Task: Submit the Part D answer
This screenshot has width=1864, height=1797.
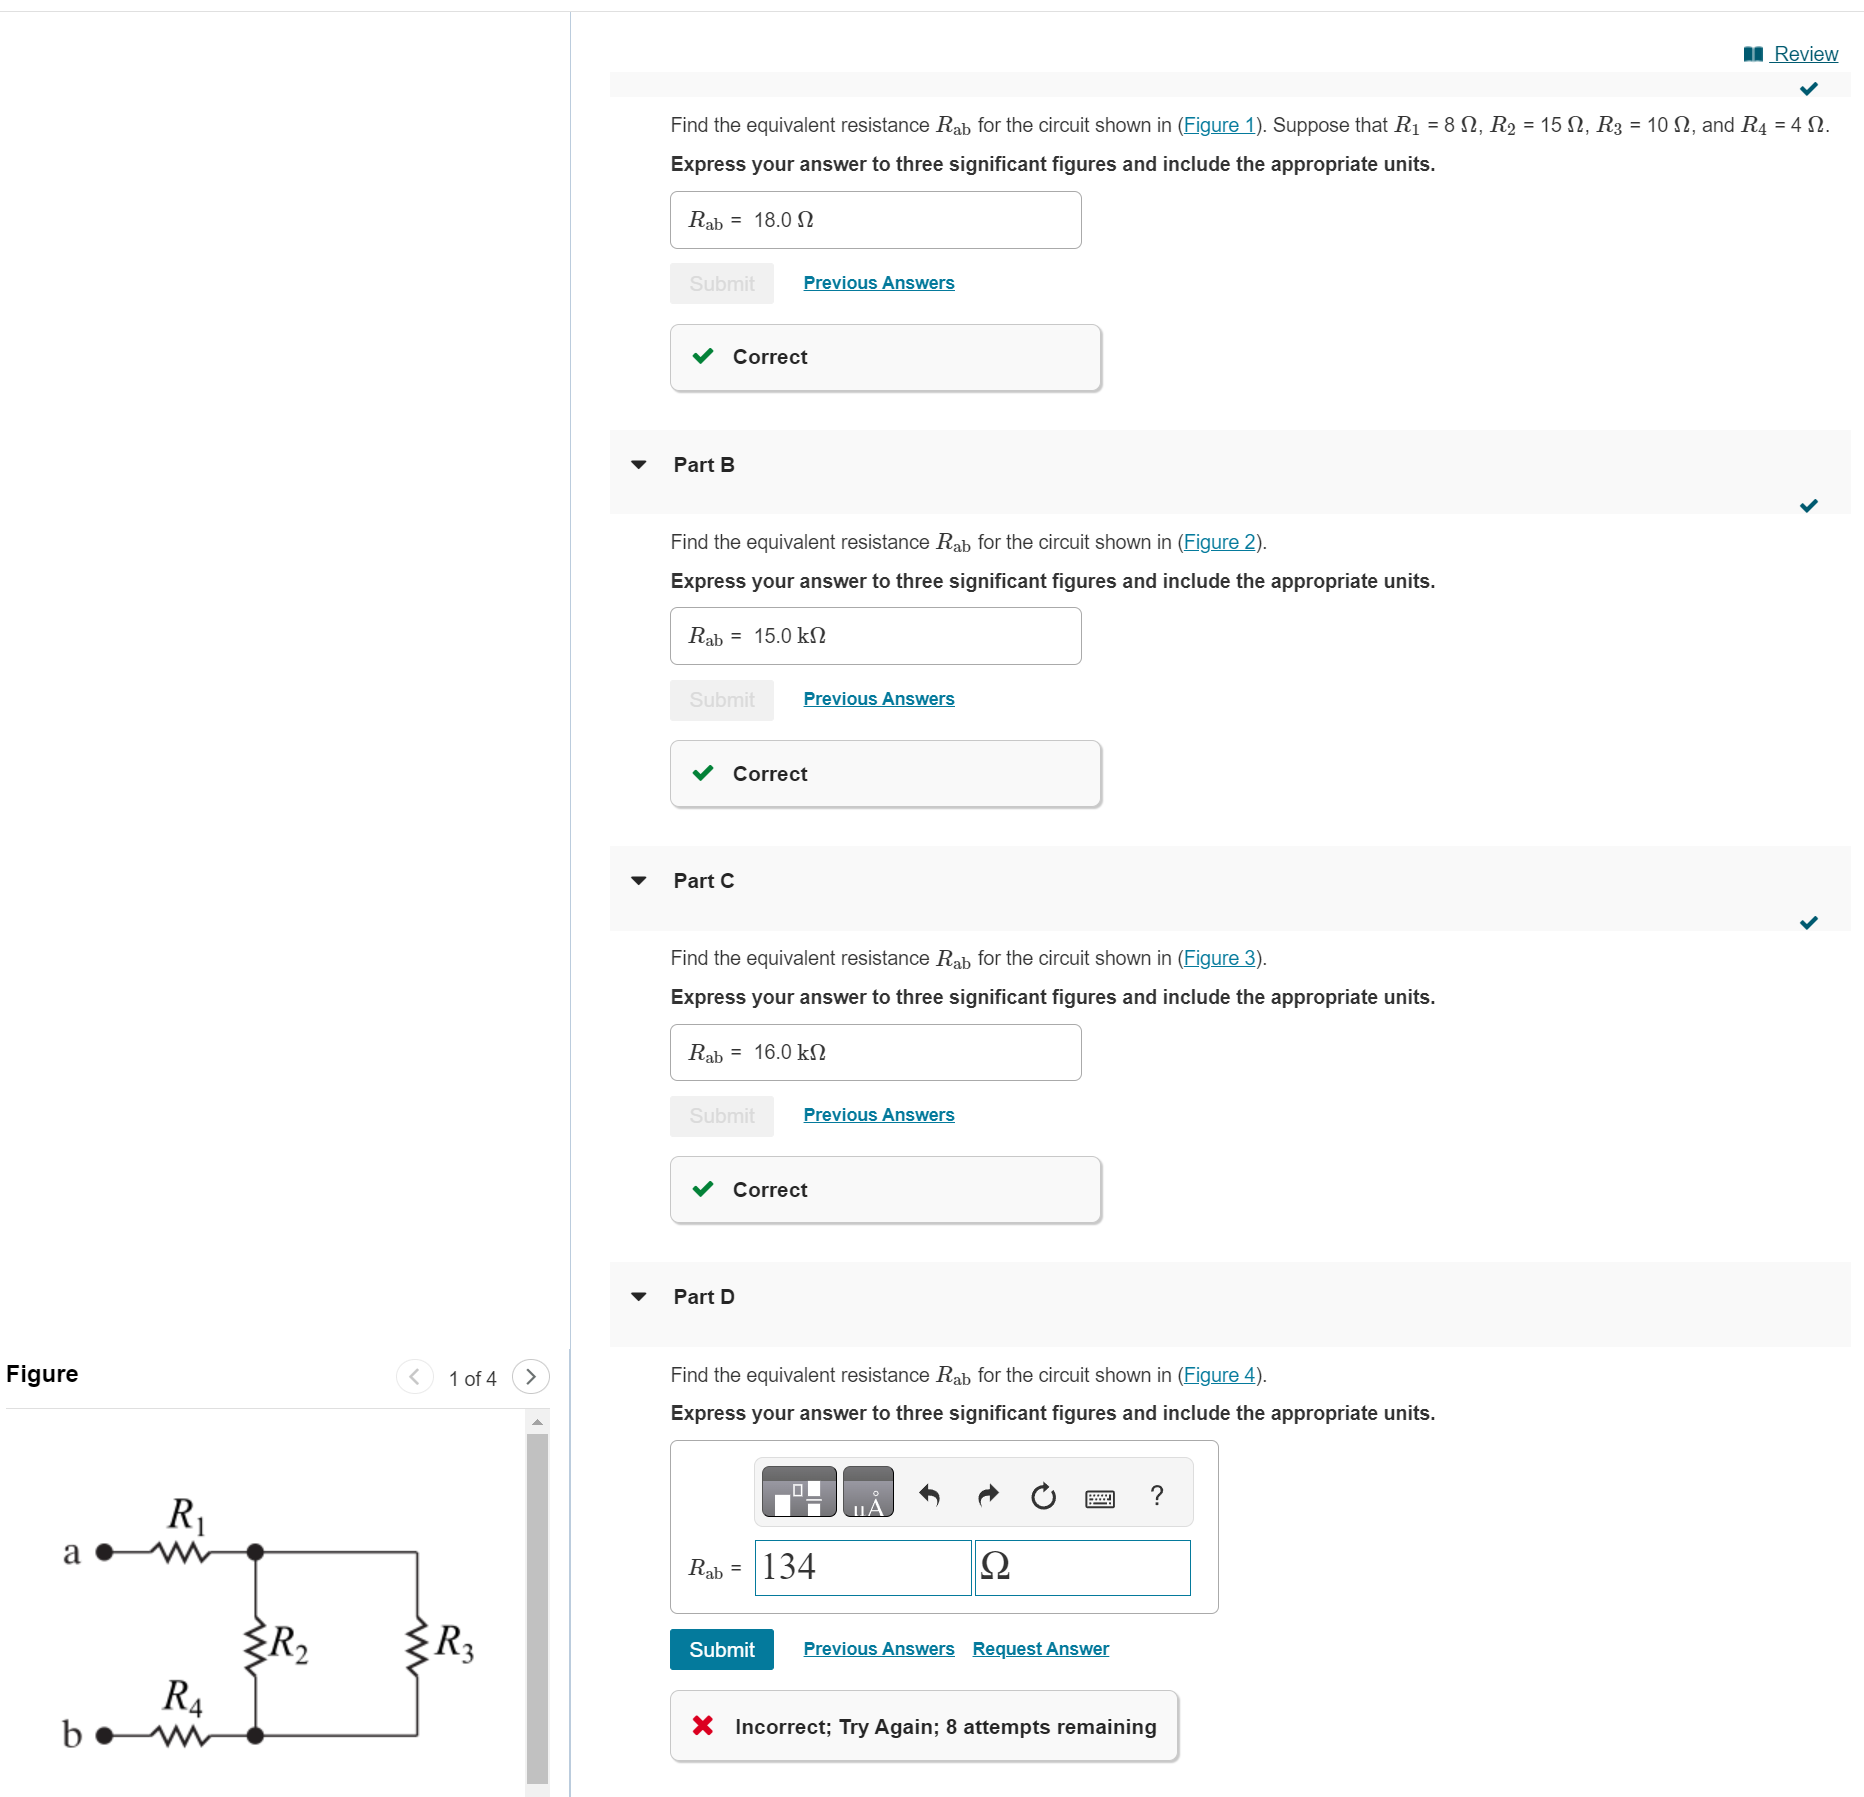Action: coord(721,1649)
